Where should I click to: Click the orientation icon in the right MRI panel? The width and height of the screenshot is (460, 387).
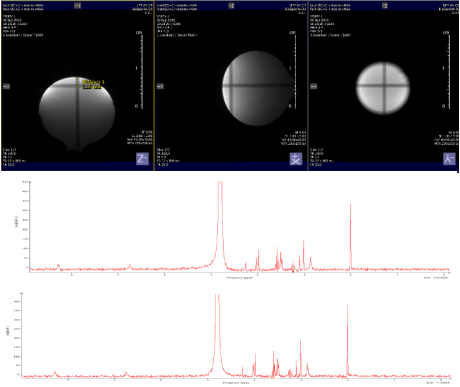(449, 159)
